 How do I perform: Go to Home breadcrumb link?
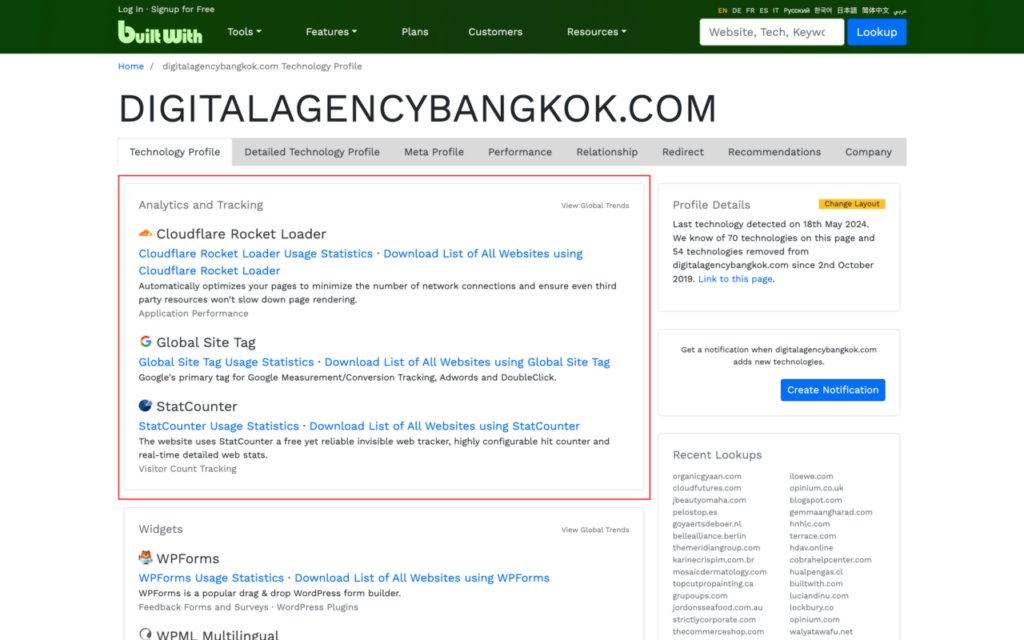coord(131,66)
